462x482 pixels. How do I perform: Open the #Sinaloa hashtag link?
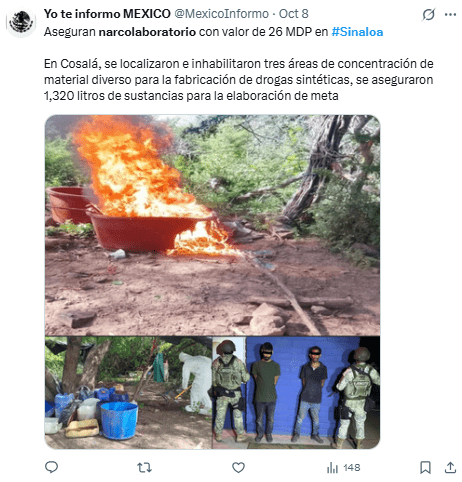tap(357, 32)
